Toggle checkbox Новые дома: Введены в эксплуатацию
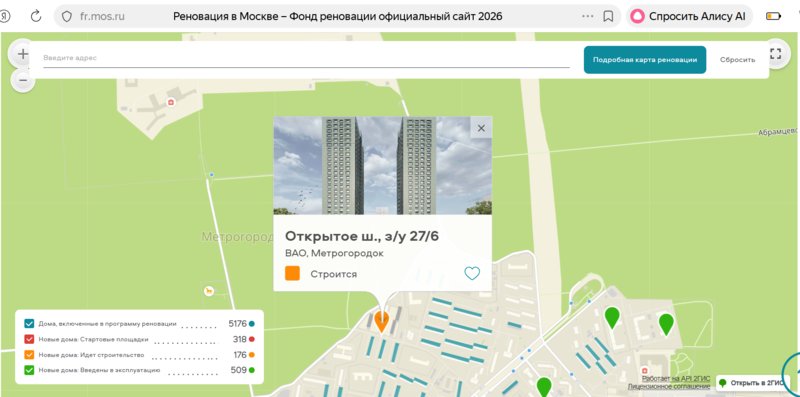The width and height of the screenshot is (800, 397). coord(29,370)
